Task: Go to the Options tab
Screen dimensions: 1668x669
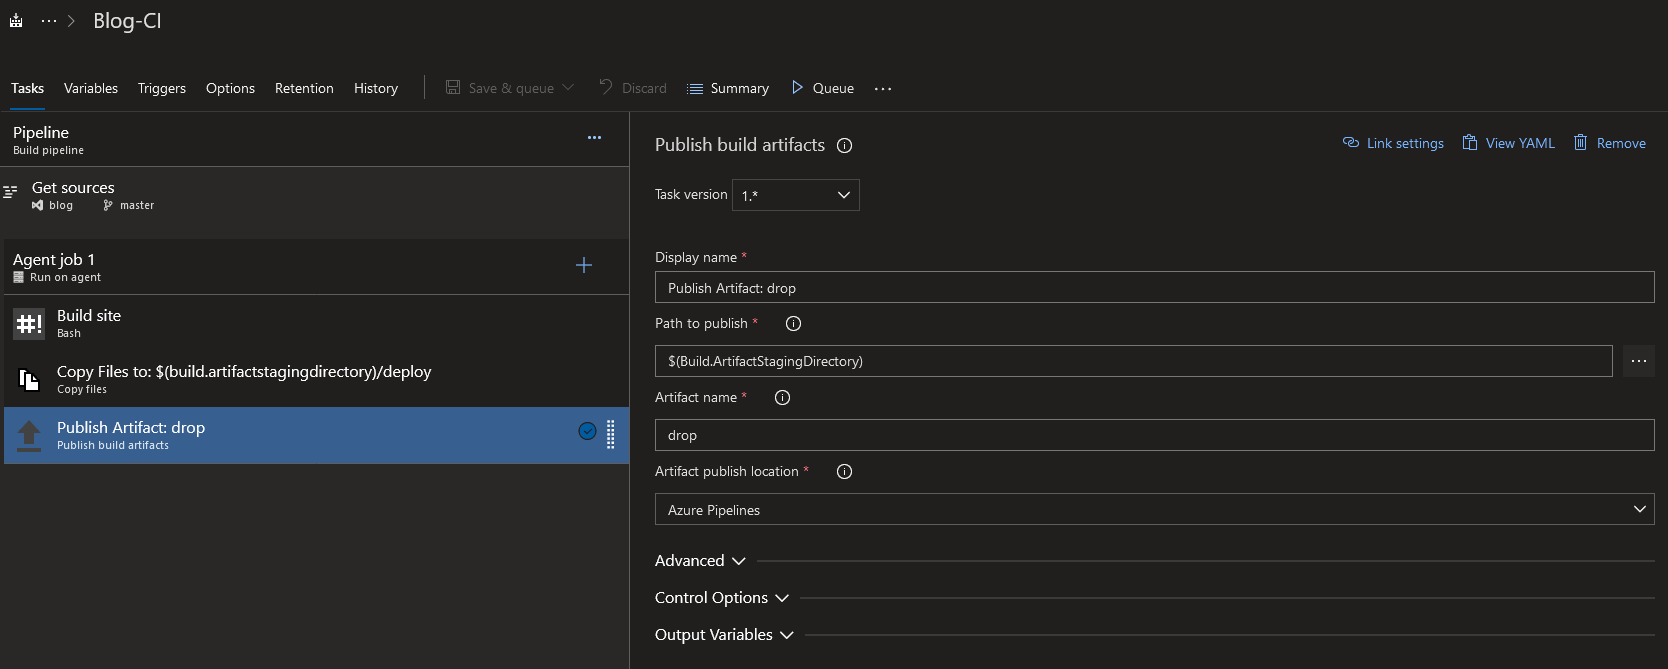Action: [230, 88]
